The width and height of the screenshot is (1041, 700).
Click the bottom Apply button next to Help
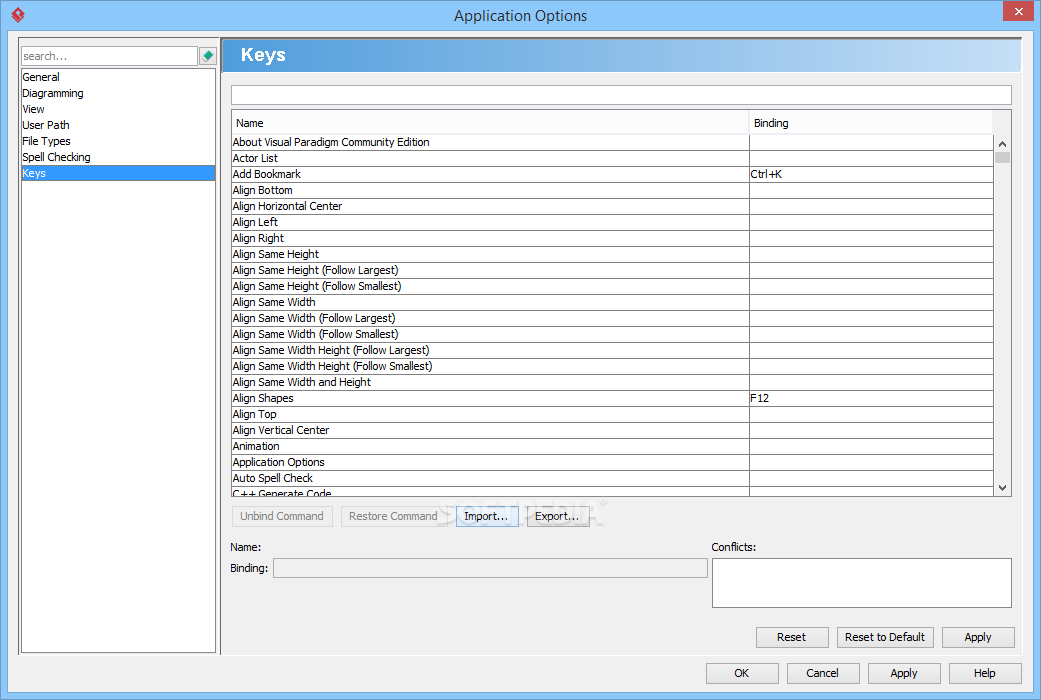click(904, 673)
